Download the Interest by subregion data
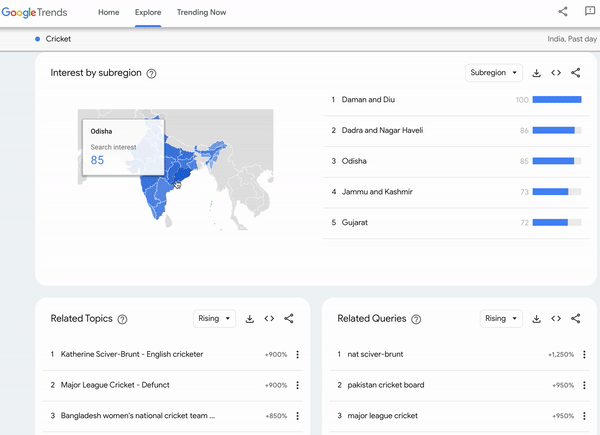The width and height of the screenshot is (600, 435). pos(536,73)
